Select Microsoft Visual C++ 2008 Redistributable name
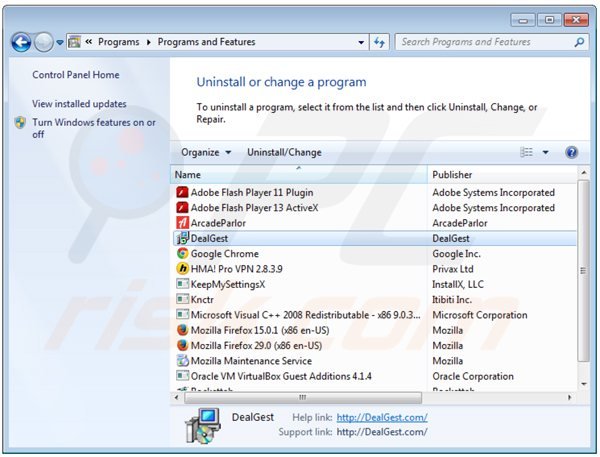 305,315
